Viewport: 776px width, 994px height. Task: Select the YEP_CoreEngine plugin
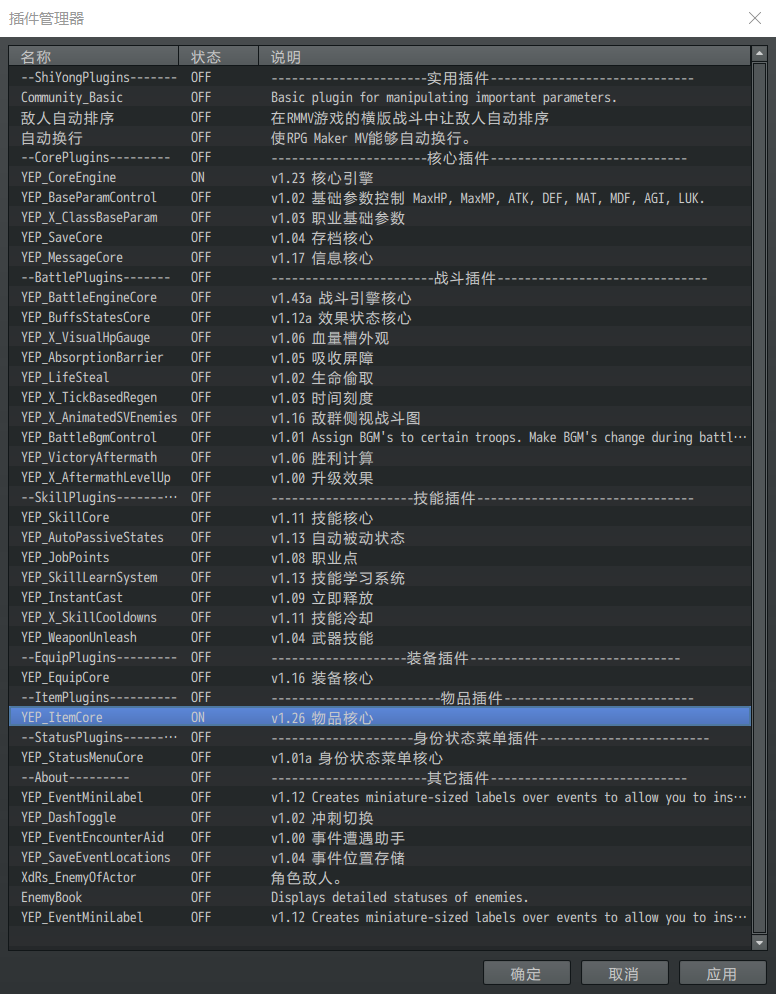coord(380,178)
